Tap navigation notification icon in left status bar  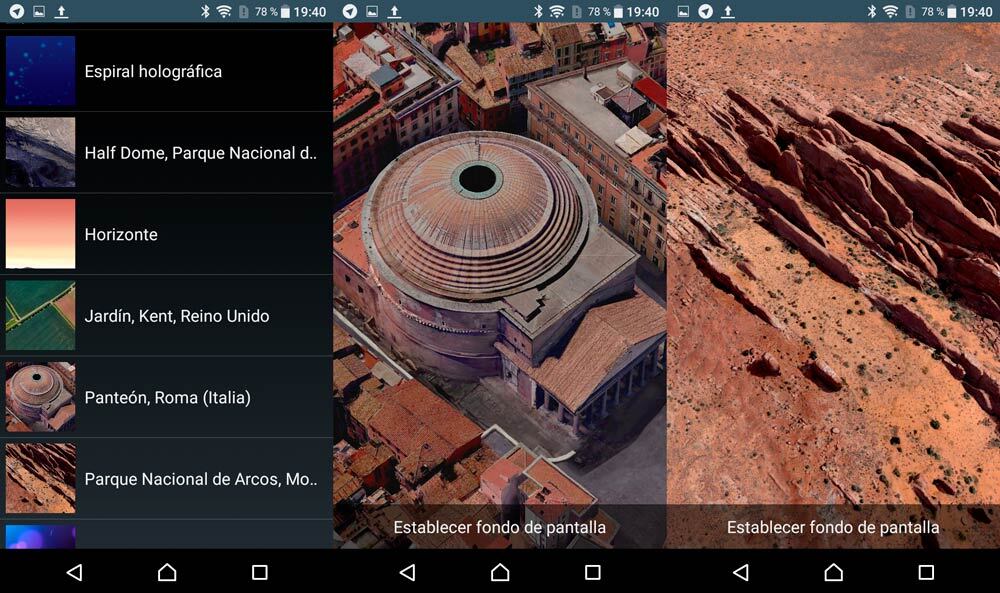pyautogui.click(x=17, y=11)
